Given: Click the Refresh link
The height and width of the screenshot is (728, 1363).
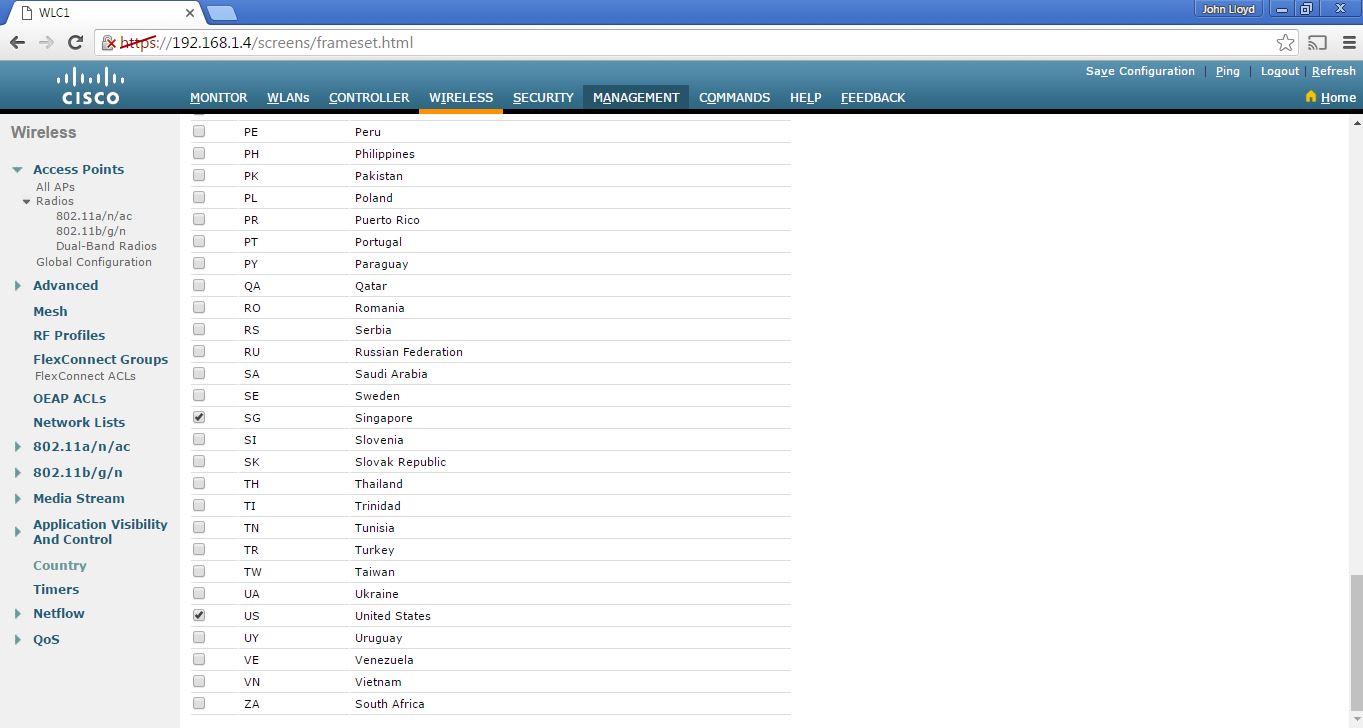Looking at the screenshot, I should (x=1334, y=71).
